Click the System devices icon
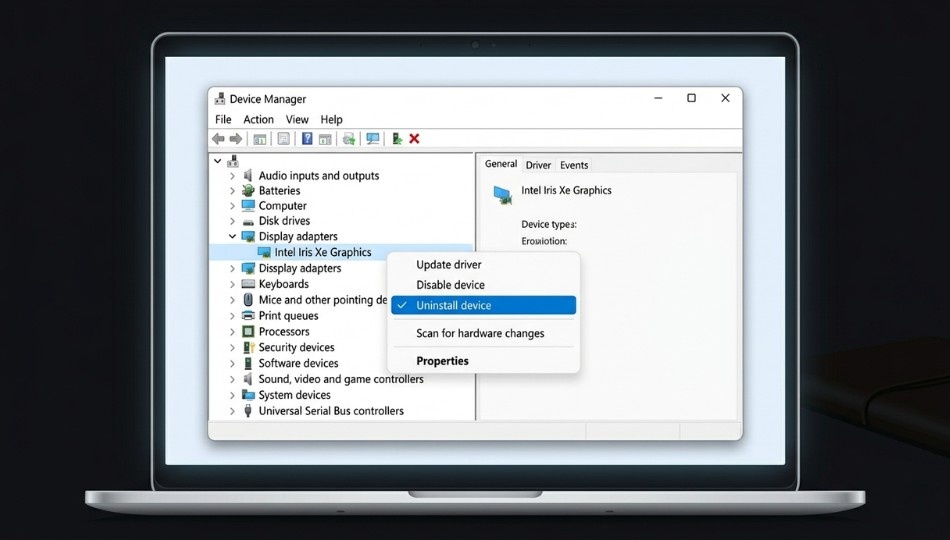Screen dimensions: 950x540 [248, 395]
